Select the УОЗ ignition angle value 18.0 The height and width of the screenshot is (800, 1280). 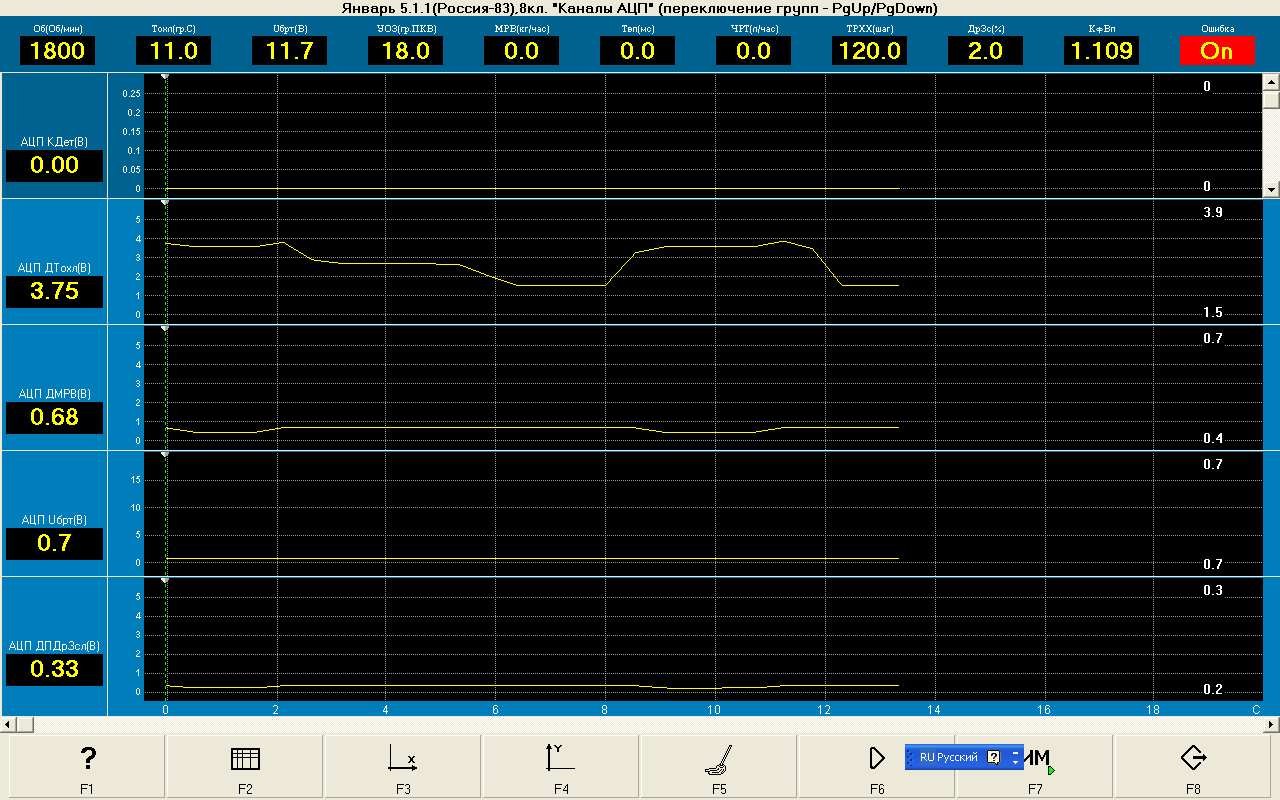pyautogui.click(x=406, y=51)
